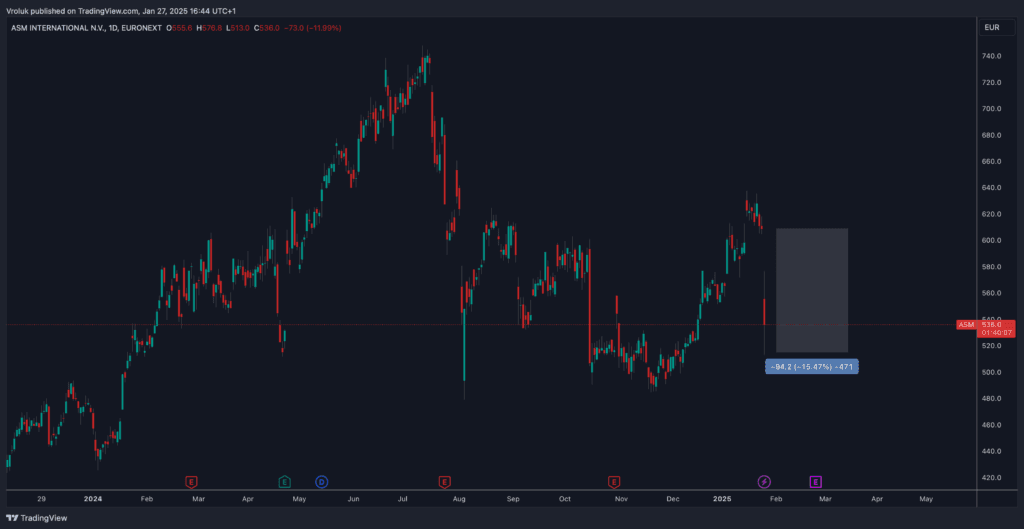Click the 480.0 price axis label
Image resolution: width=1024 pixels, height=529 pixels.
click(x=992, y=398)
